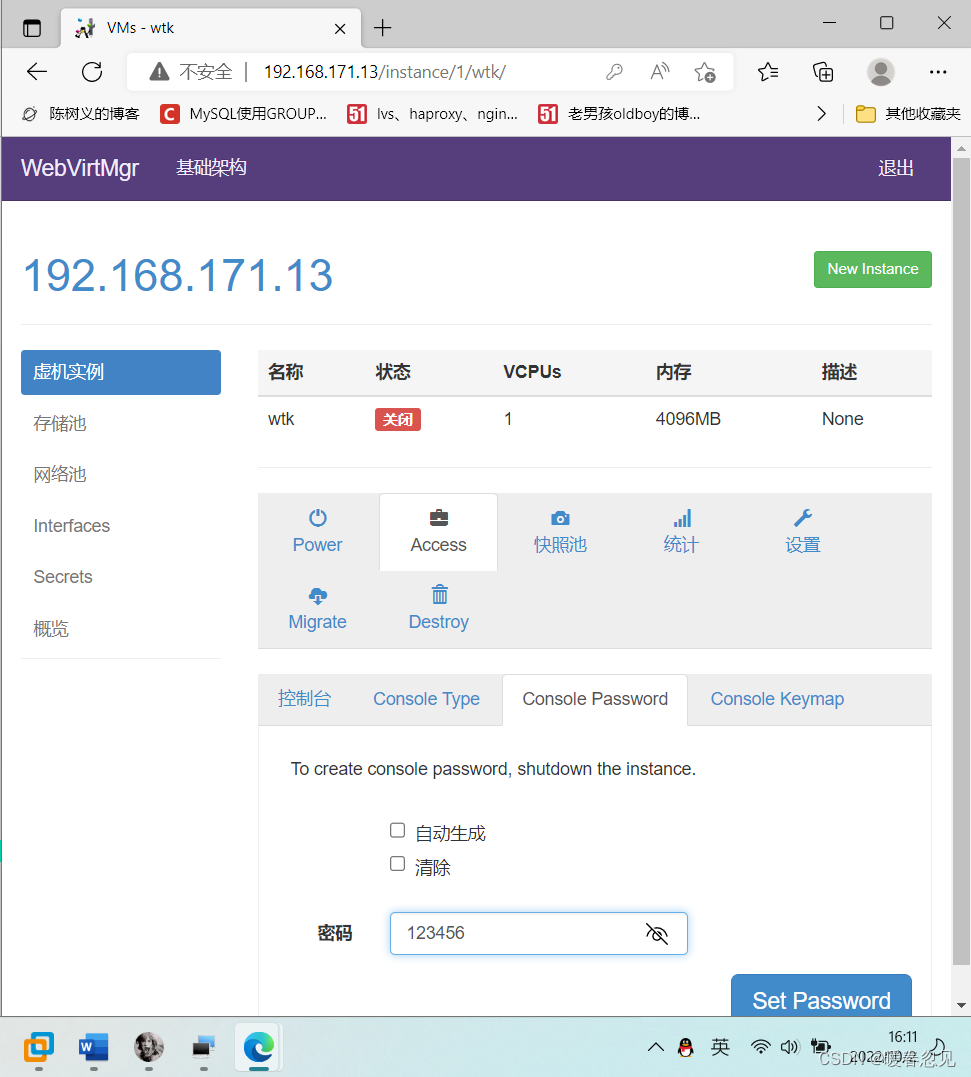This screenshot has width=971, height=1077.
Task: Open the 统计 statistics tab
Action: tap(681, 532)
